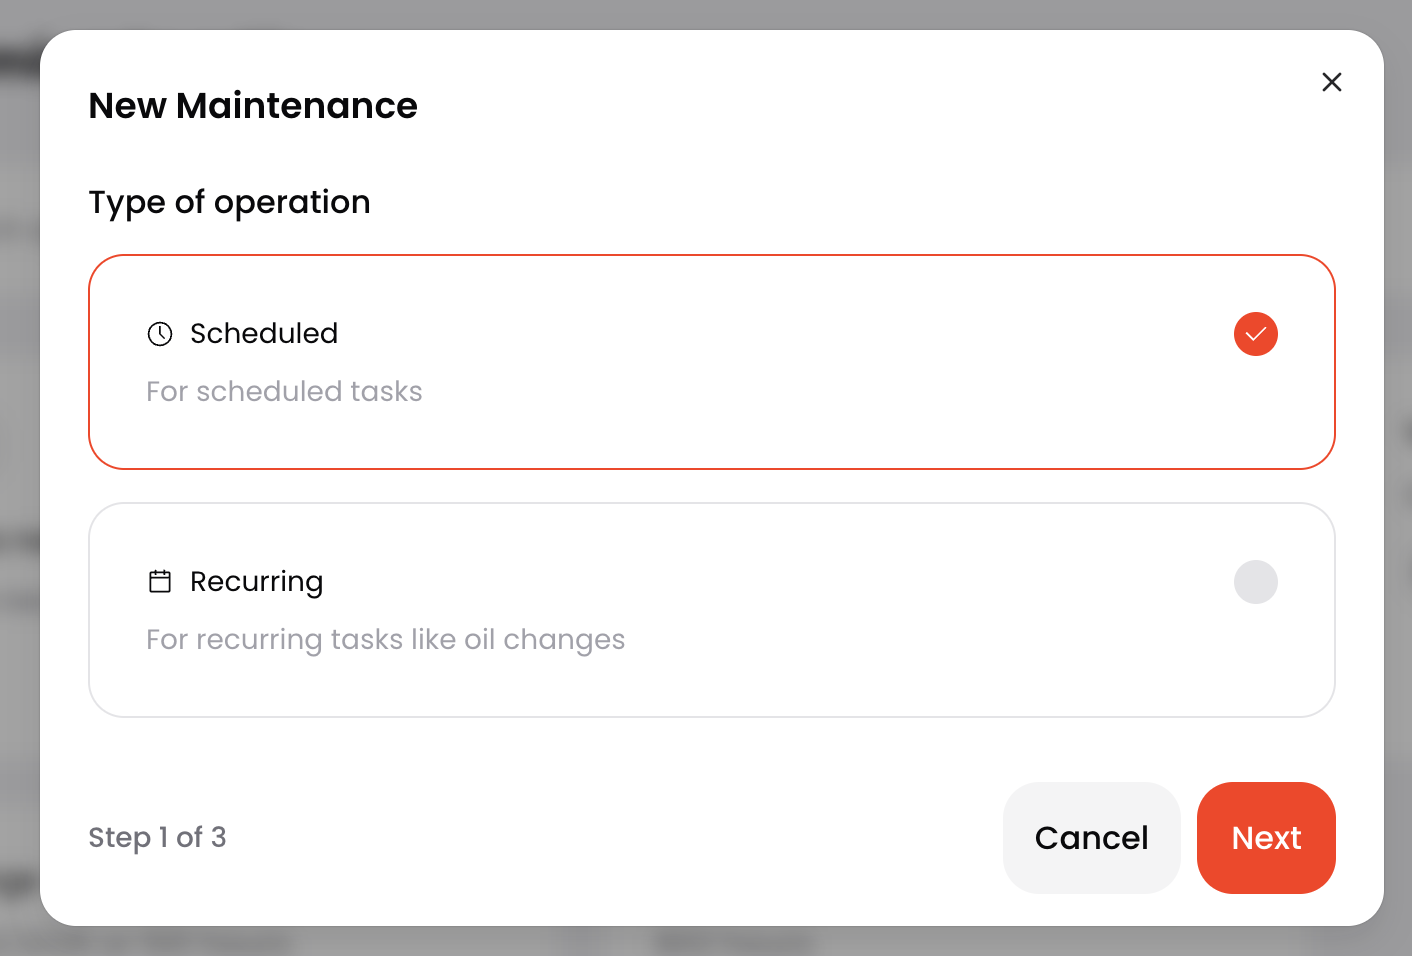Choose the Scheduled option label
Viewport: 1412px width, 956px height.
click(x=264, y=333)
